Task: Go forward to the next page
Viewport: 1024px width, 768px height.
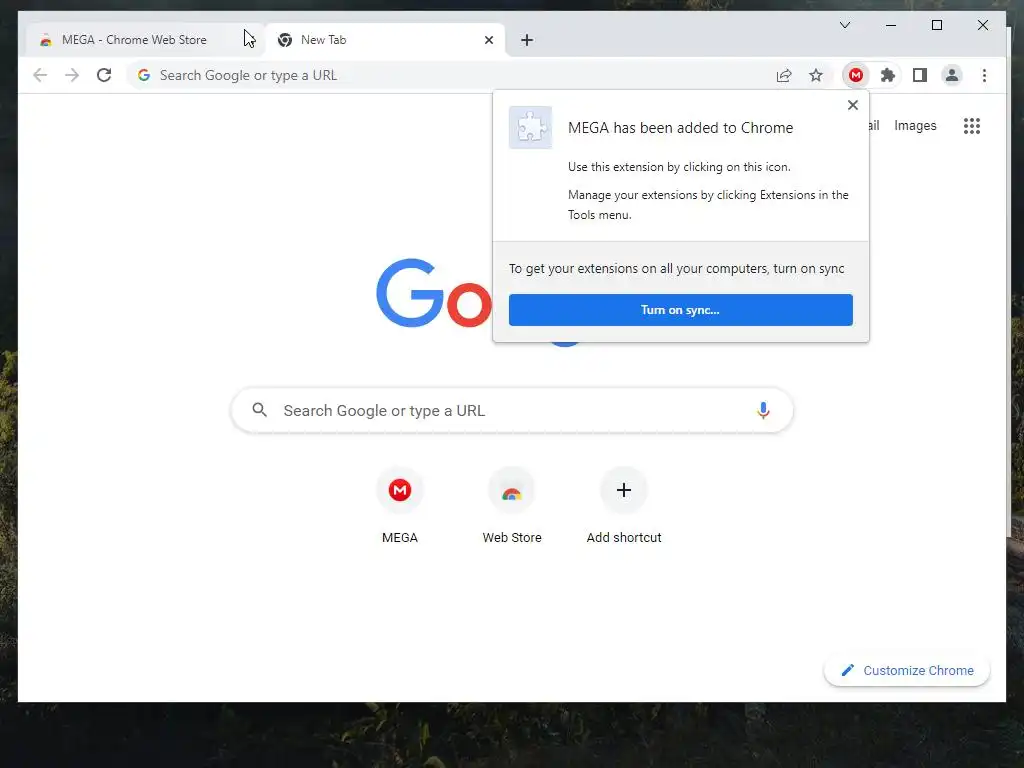Action: tap(72, 75)
